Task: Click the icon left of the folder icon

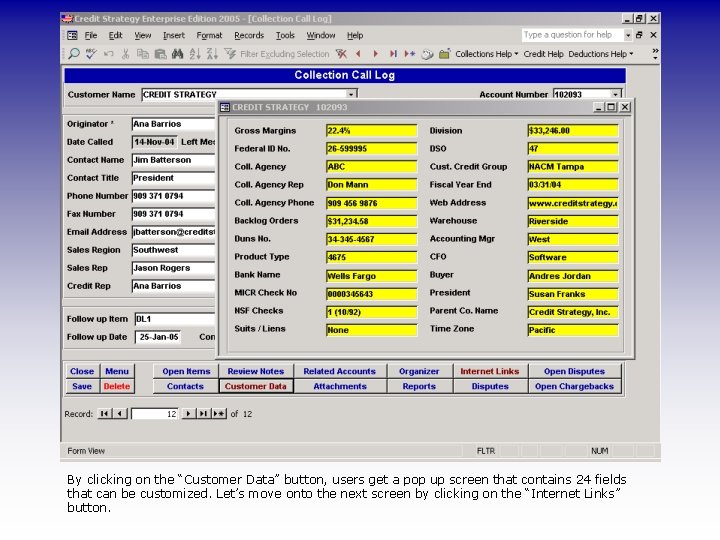Action: point(428,54)
